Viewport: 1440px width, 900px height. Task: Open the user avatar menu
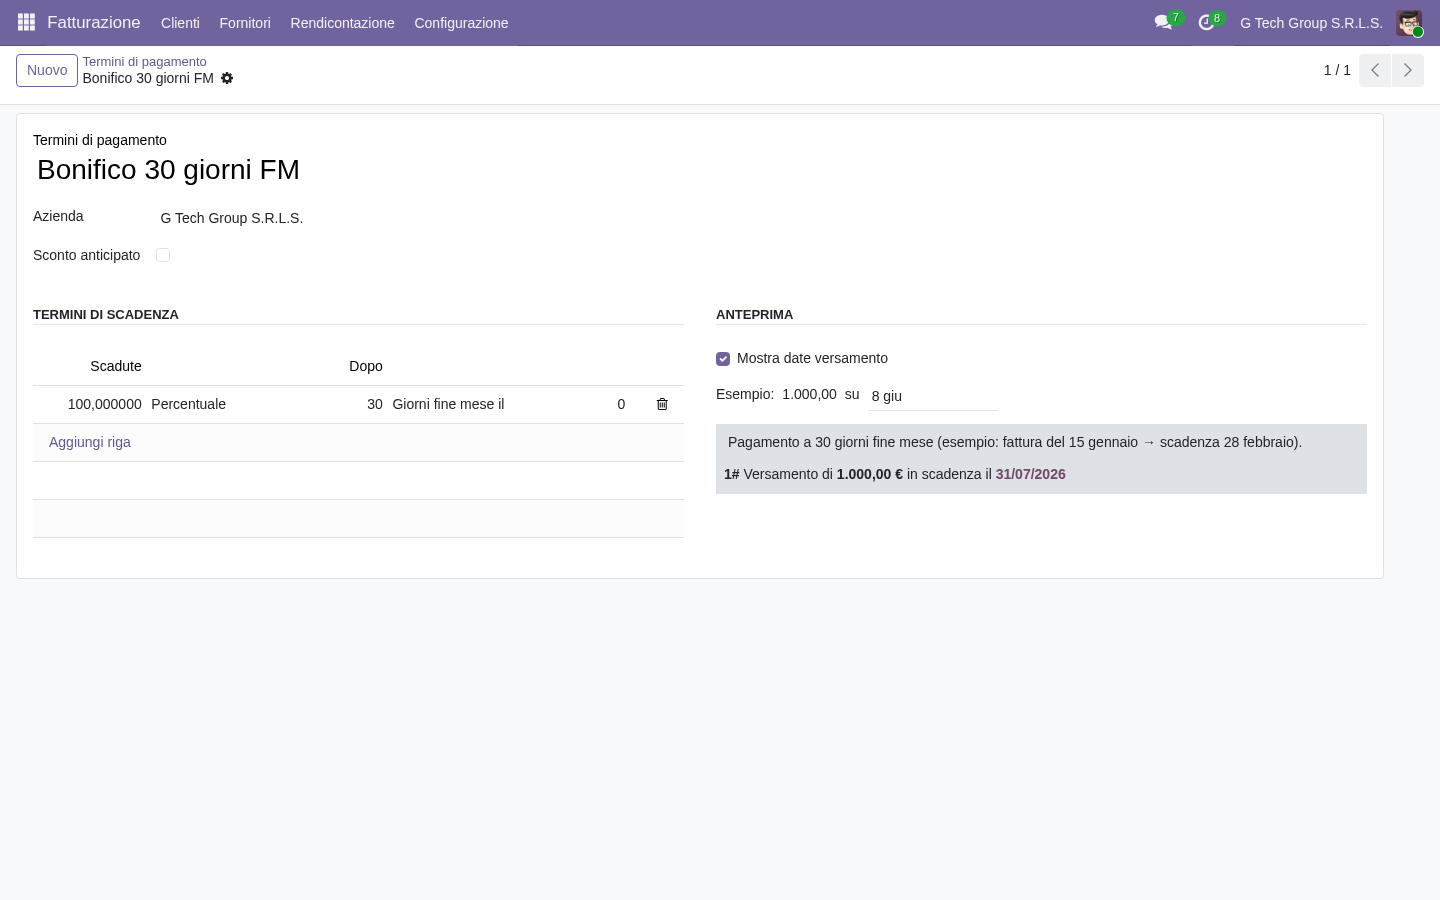[1409, 23]
